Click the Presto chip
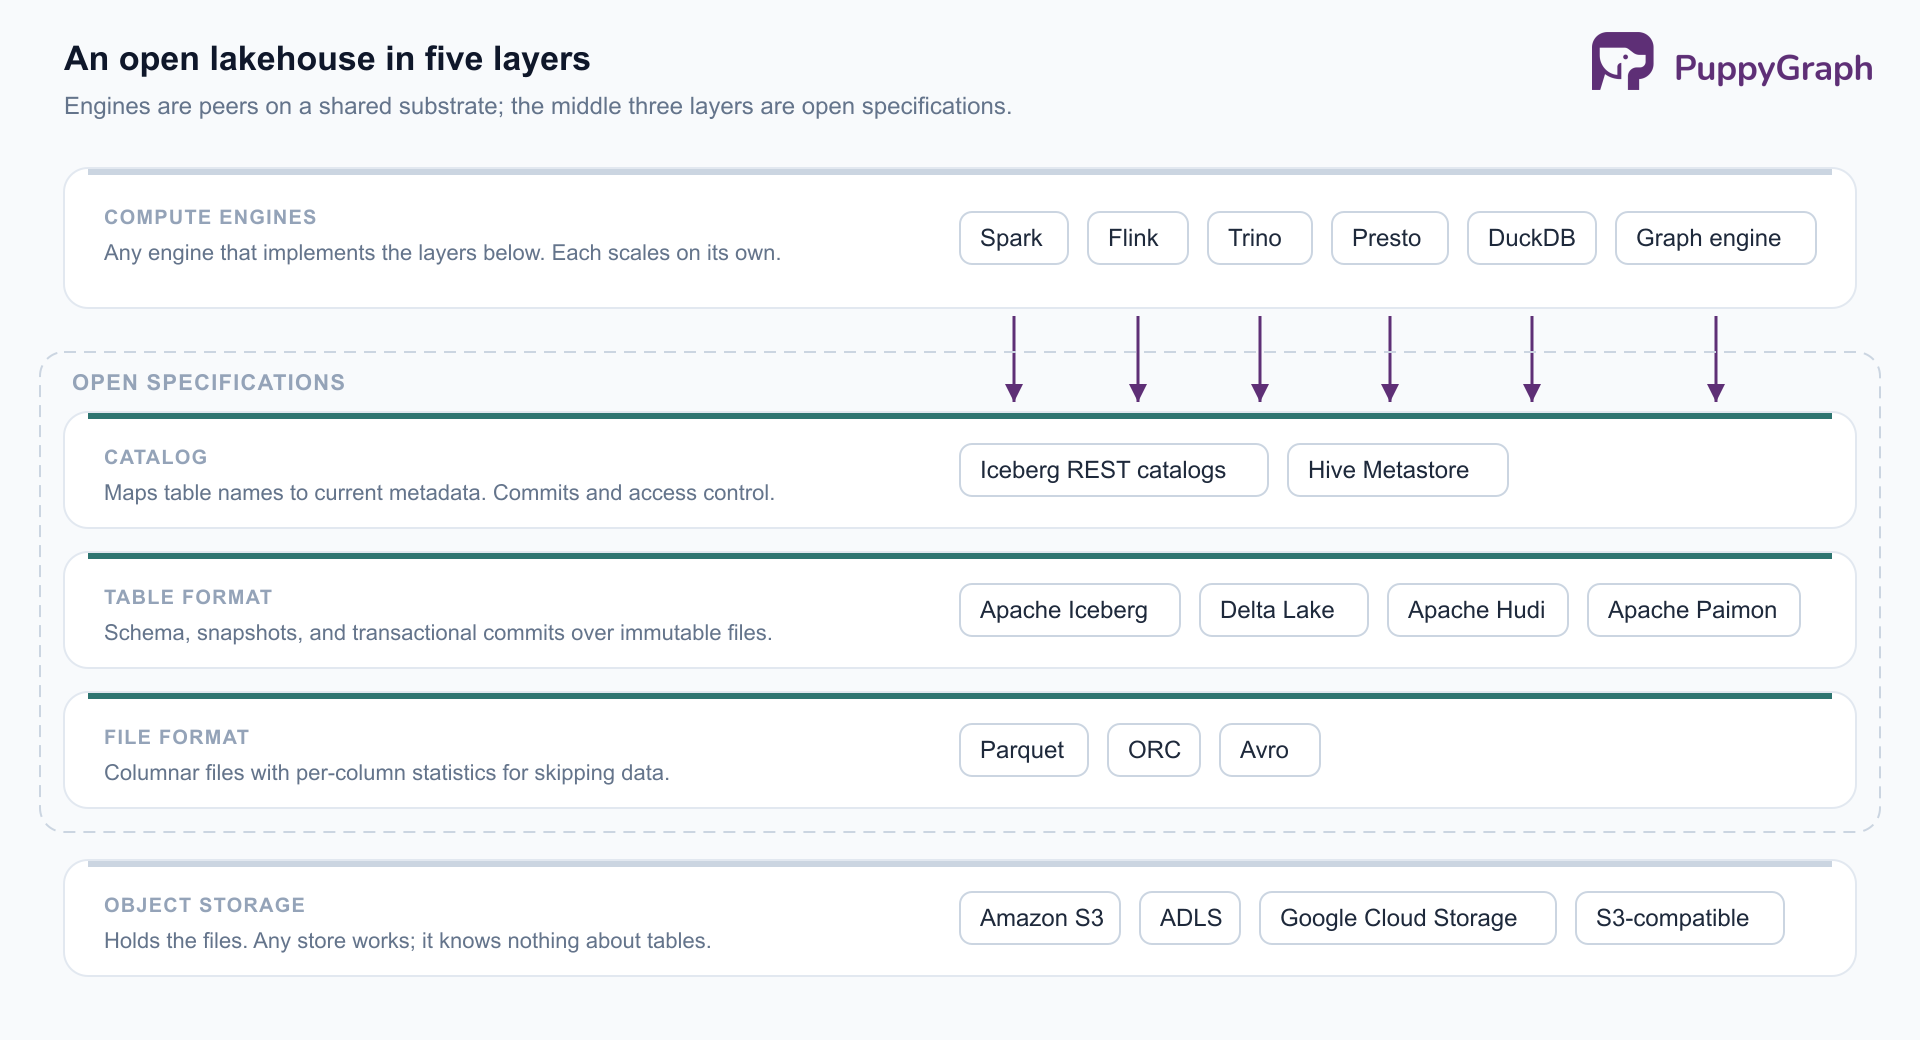1920x1040 pixels. (x=1390, y=238)
